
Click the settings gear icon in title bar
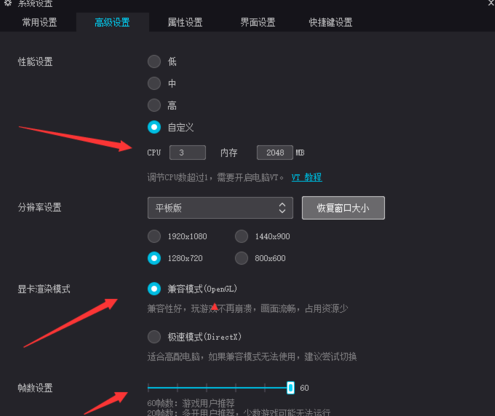(x=8, y=3)
